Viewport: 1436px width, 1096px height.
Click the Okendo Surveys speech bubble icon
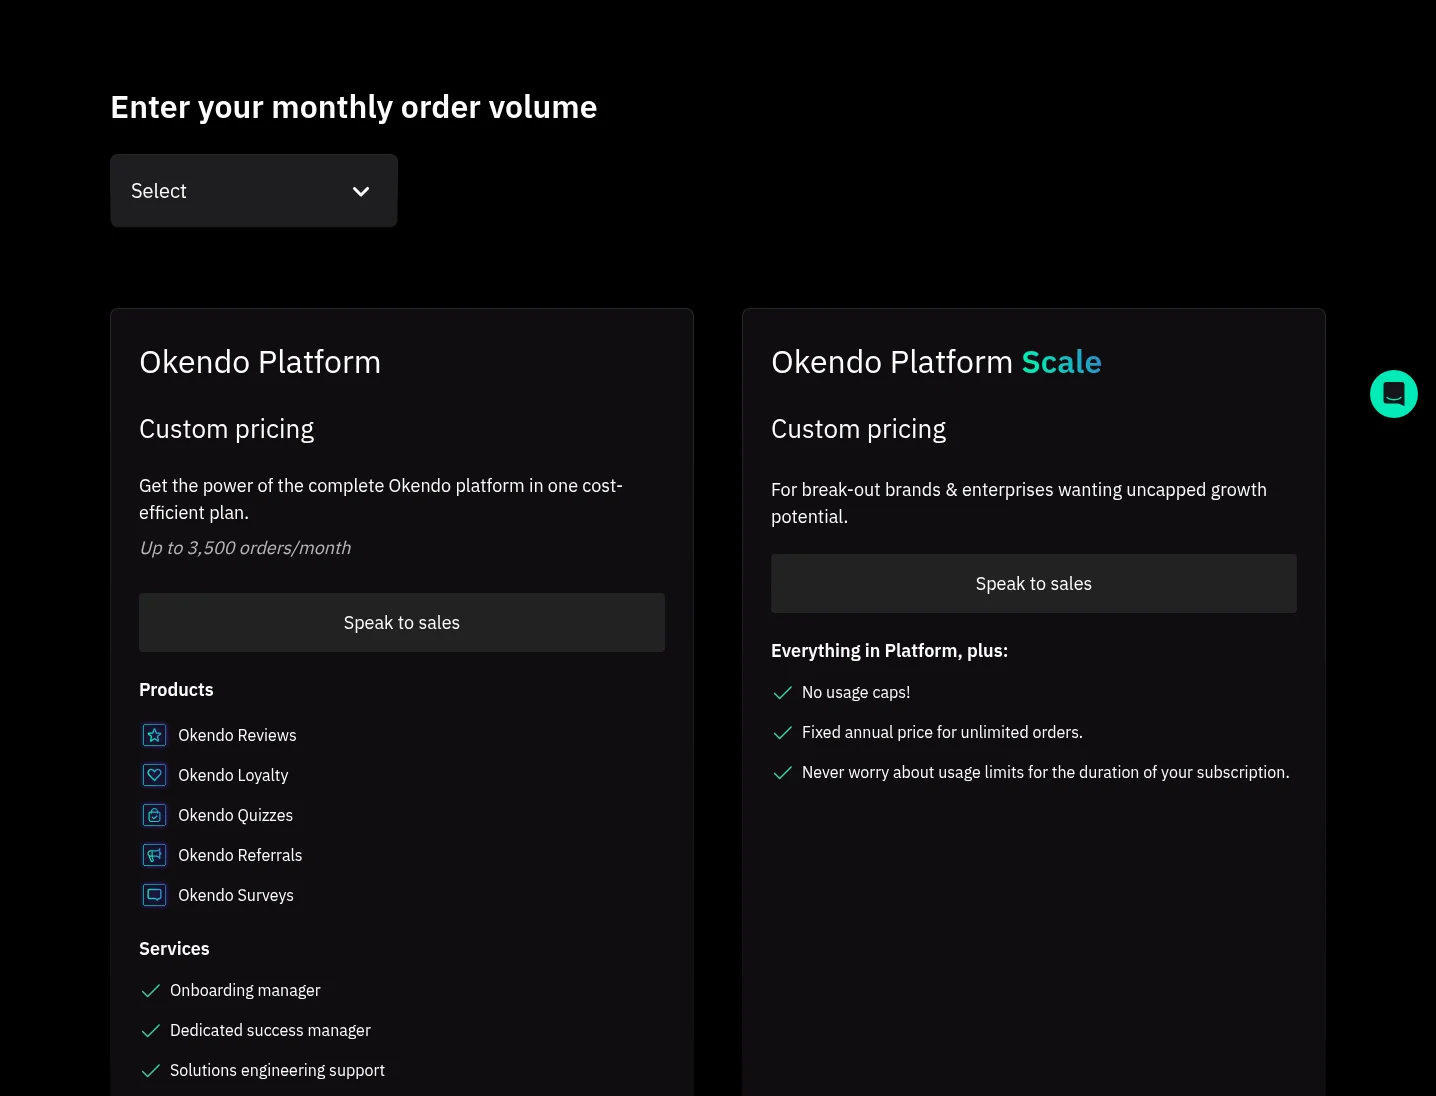[154, 895]
